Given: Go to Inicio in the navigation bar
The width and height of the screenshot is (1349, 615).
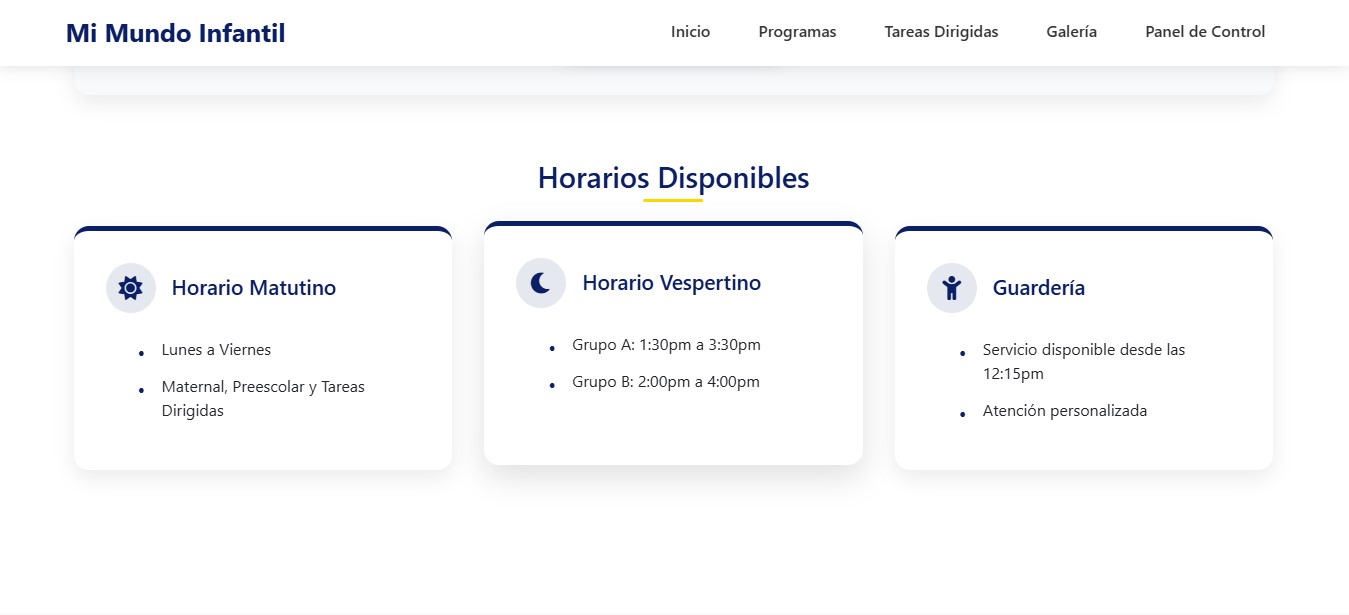Looking at the screenshot, I should pyautogui.click(x=690, y=32).
